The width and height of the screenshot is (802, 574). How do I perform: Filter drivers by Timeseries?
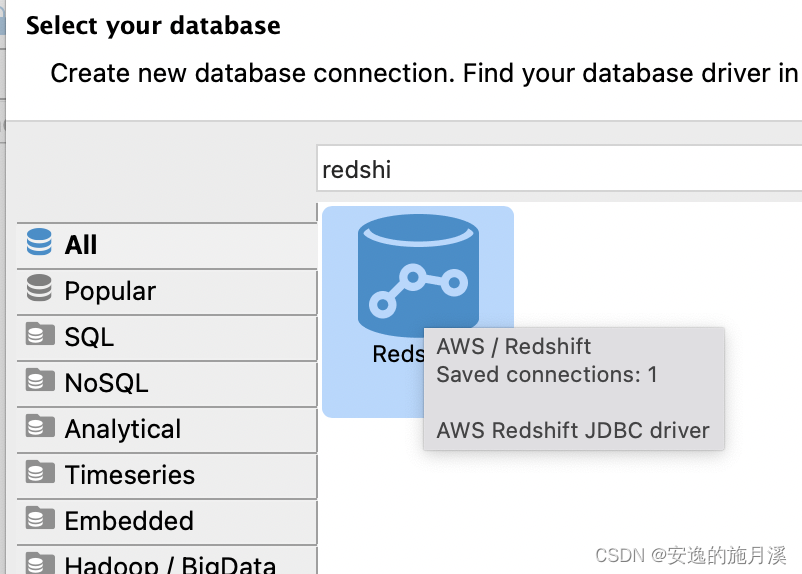pyautogui.click(x=129, y=475)
